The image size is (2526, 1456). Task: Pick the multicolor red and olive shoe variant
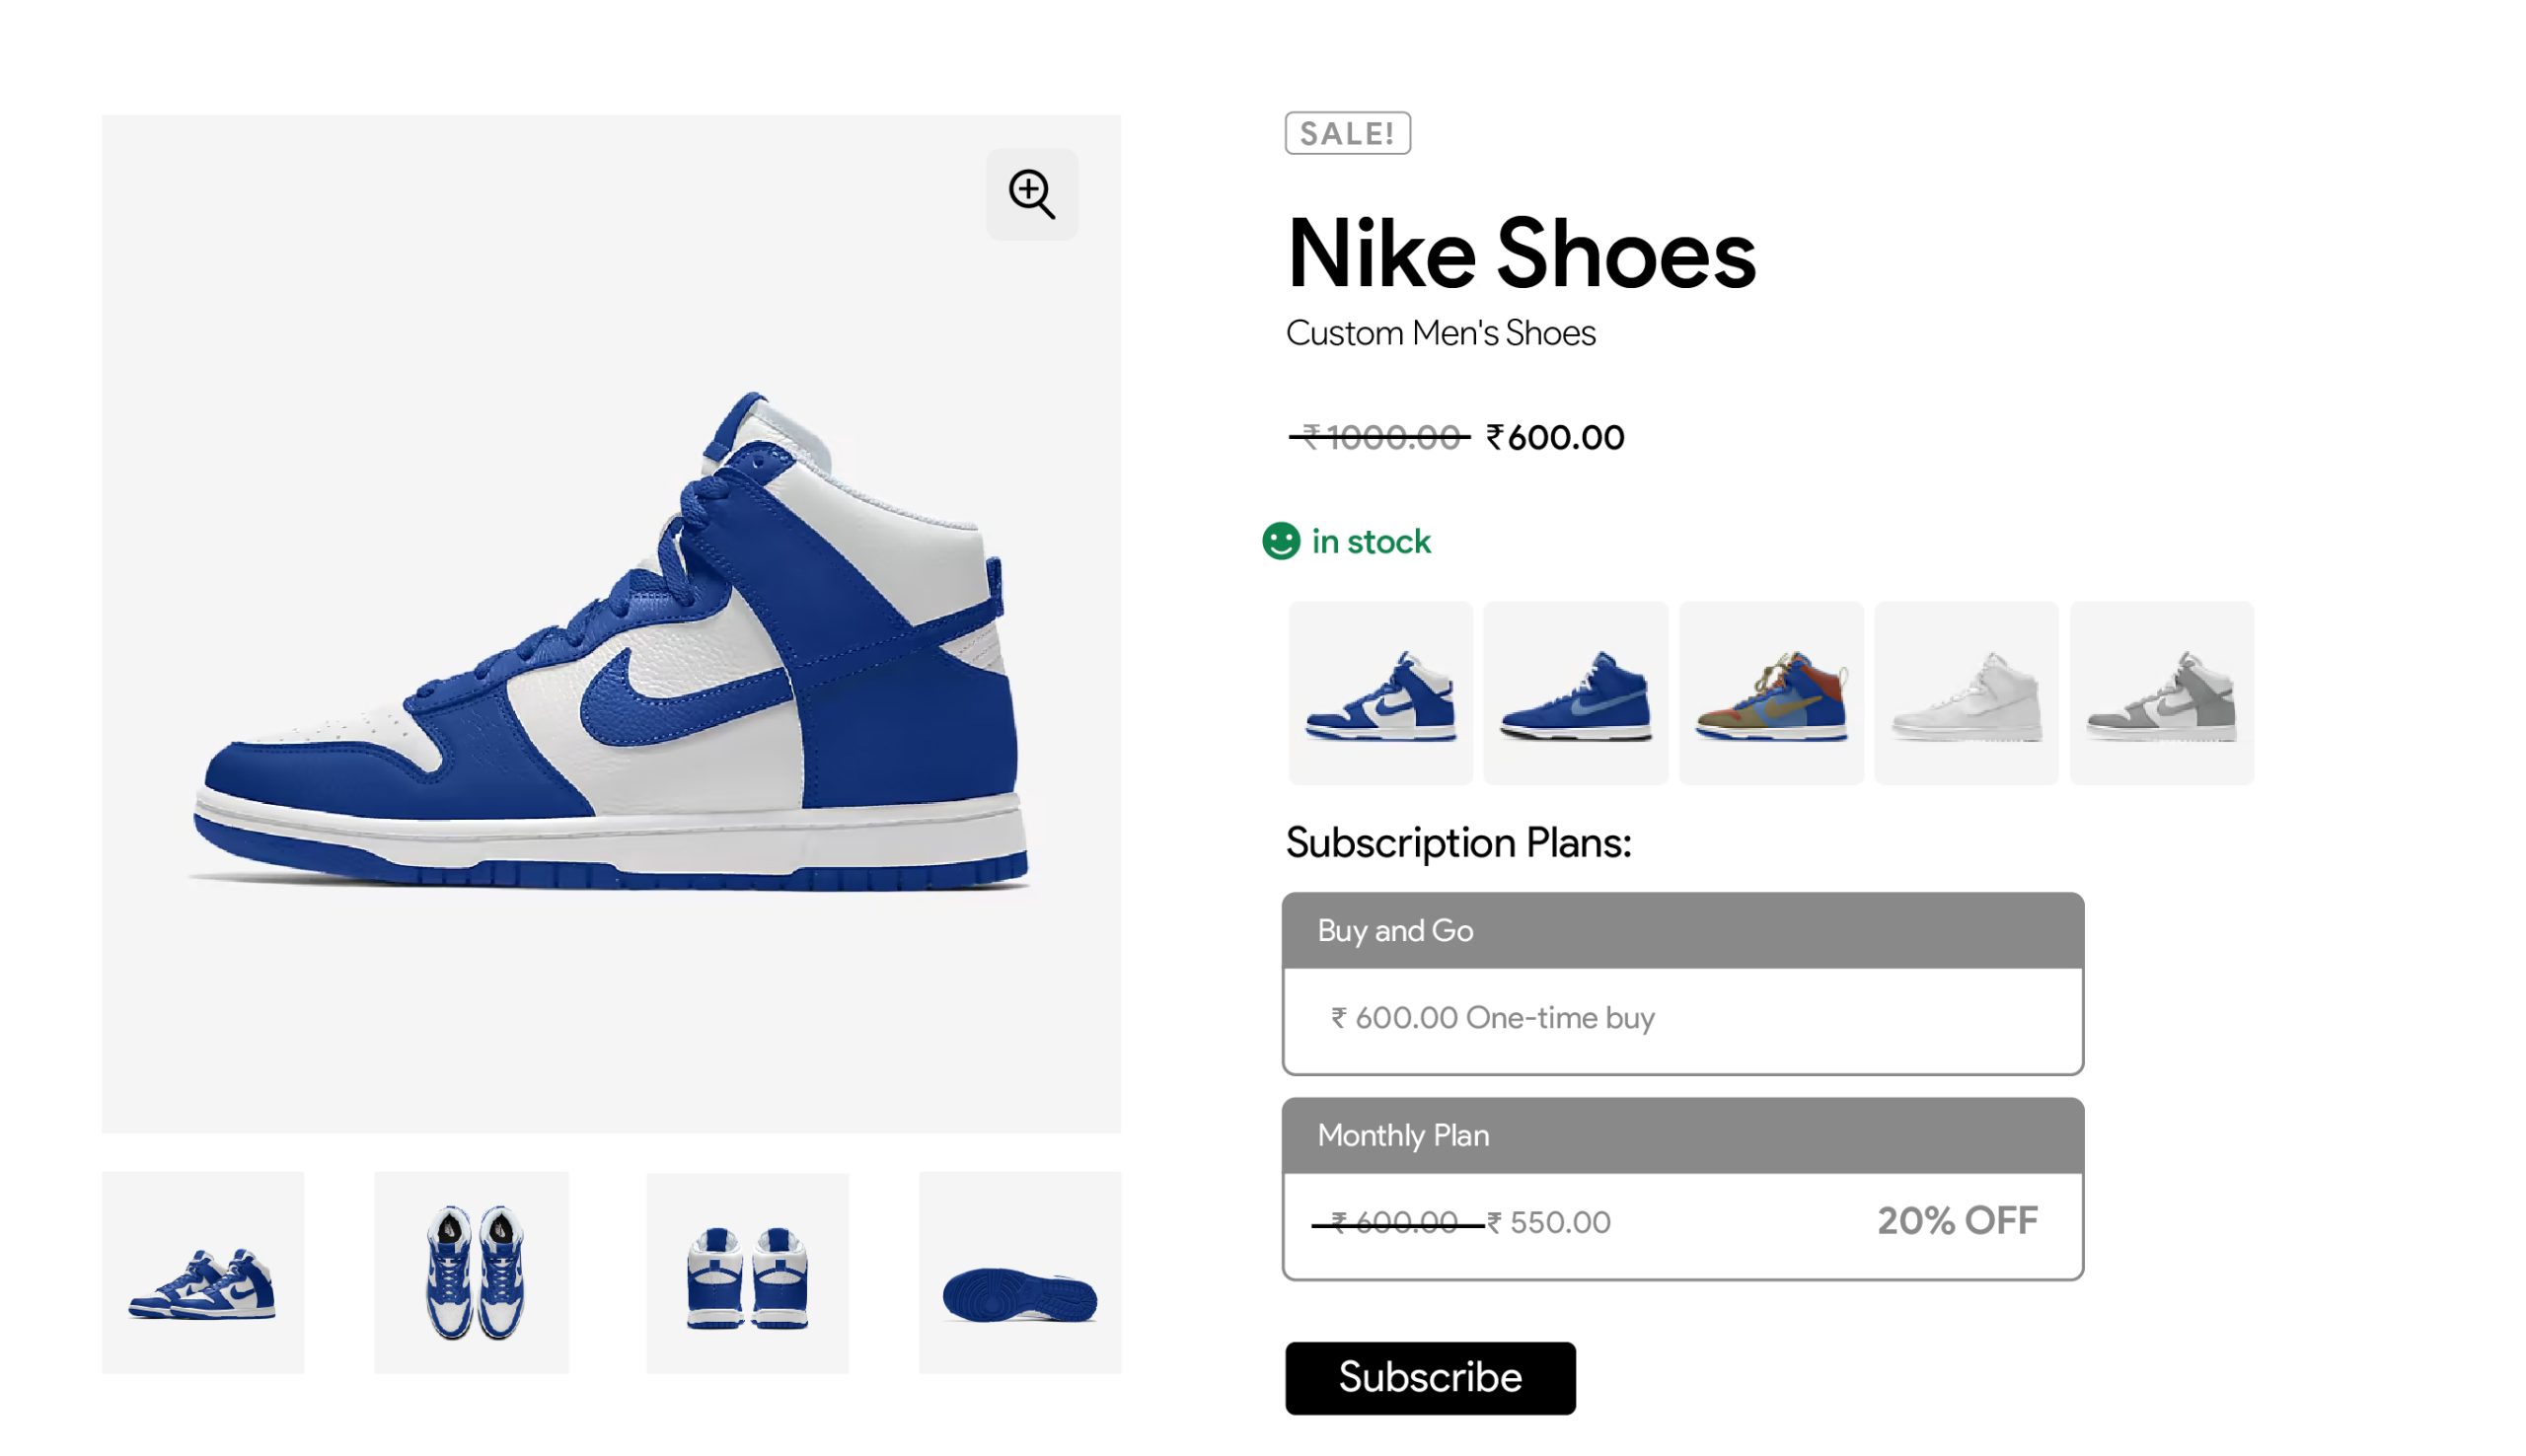pyautogui.click(x=1770, y=693)
